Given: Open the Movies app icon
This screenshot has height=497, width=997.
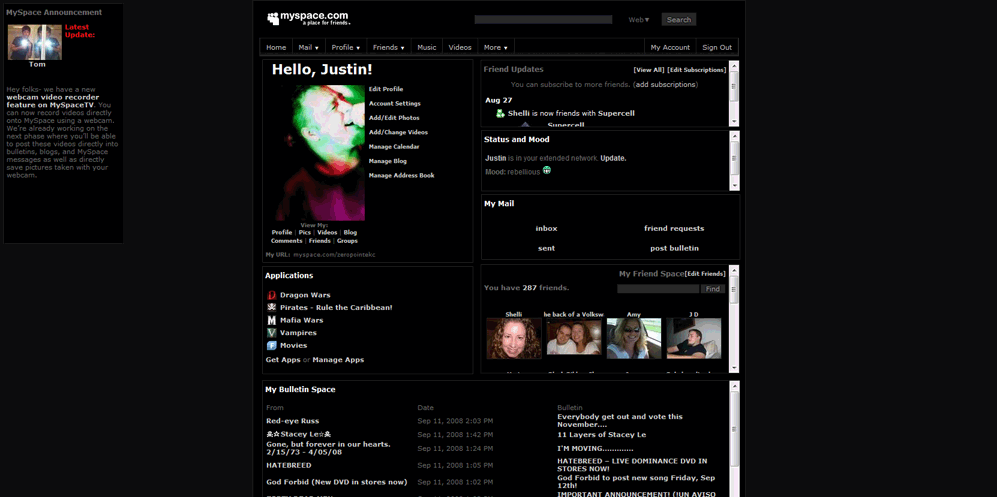Looking at the screenshot, I should tap(272, 346).
